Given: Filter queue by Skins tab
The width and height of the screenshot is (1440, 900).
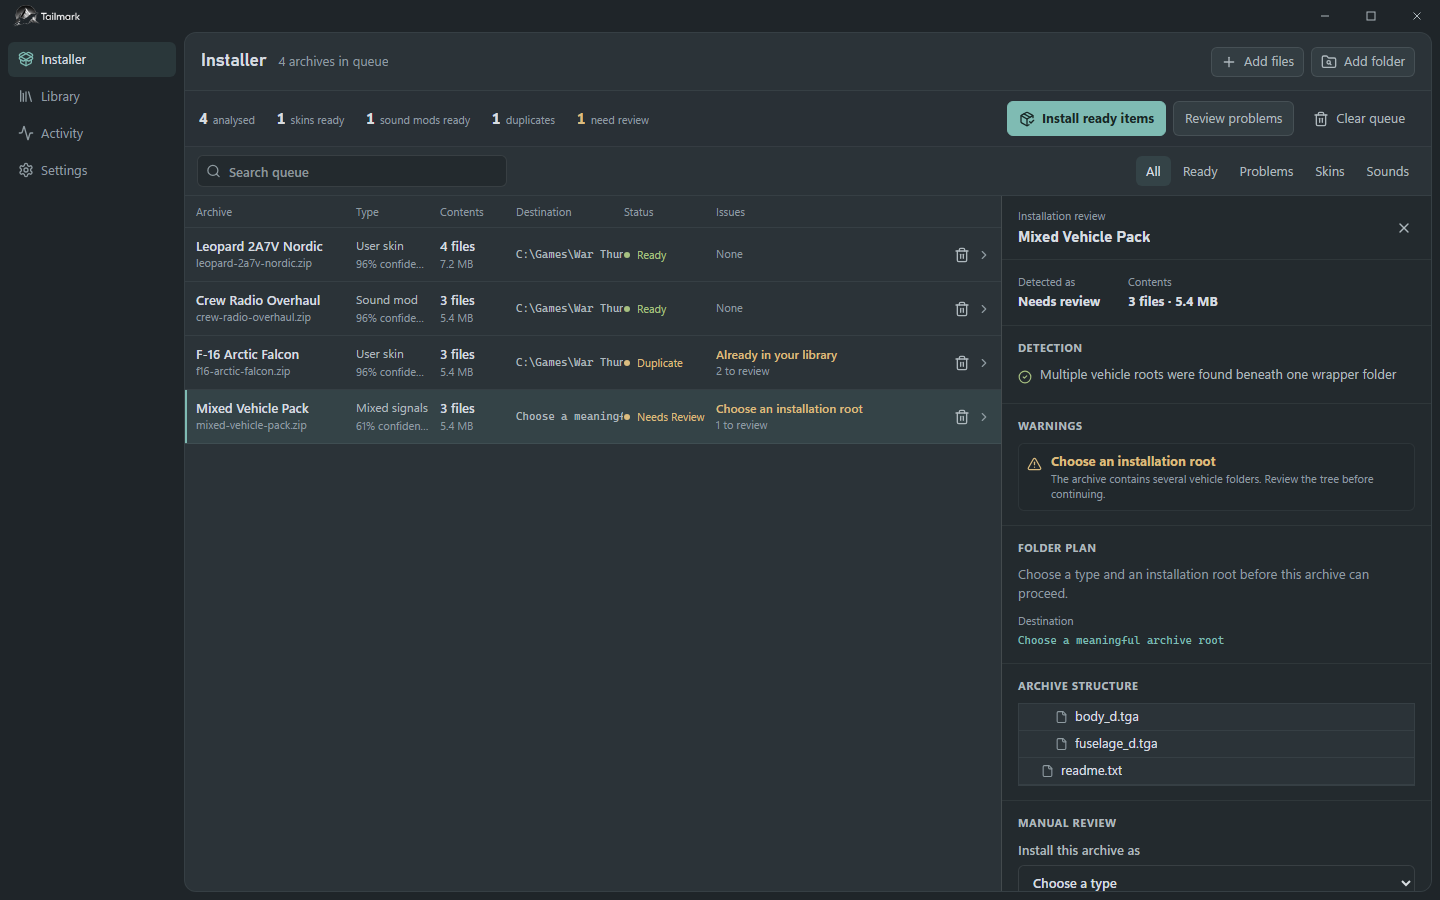Looking at the screenshot, I should pyautogui.click(x=1329, y=171).
